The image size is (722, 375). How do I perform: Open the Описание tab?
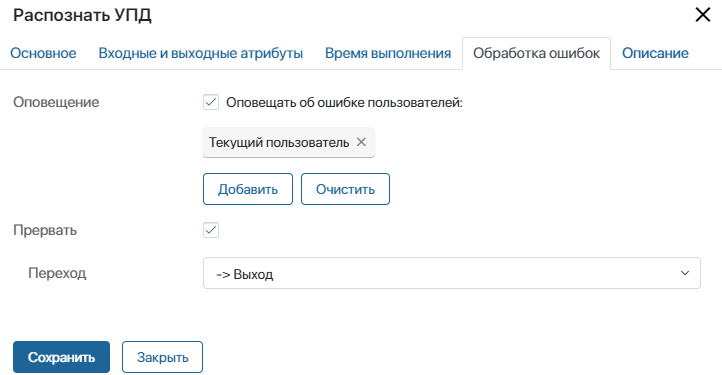click(x=655, y=53)
